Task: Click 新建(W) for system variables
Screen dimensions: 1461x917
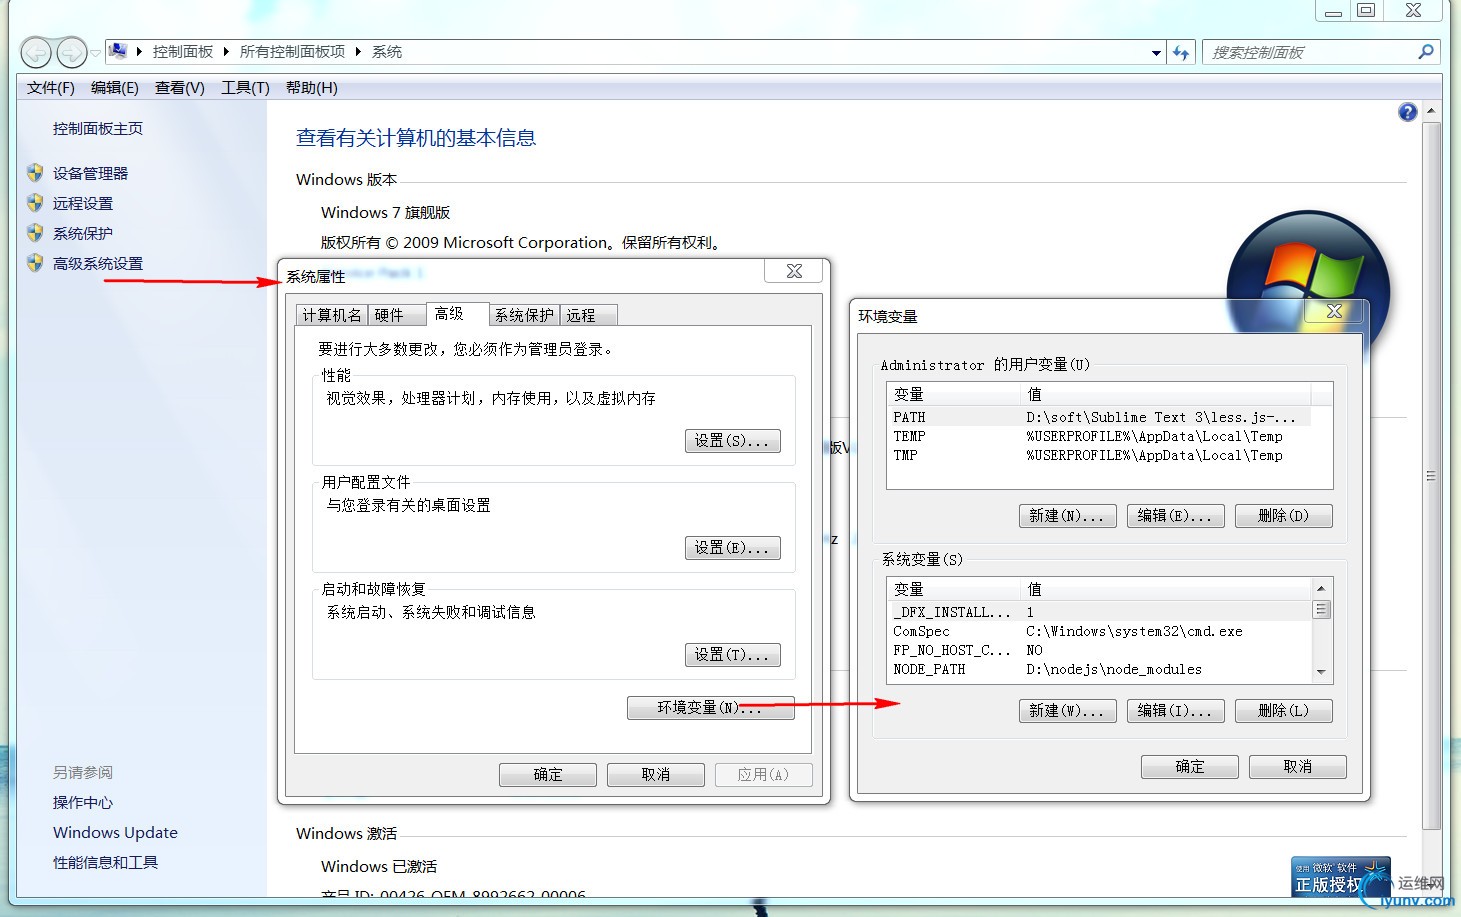Action: pyautogui.click(x=1067, y=711)
